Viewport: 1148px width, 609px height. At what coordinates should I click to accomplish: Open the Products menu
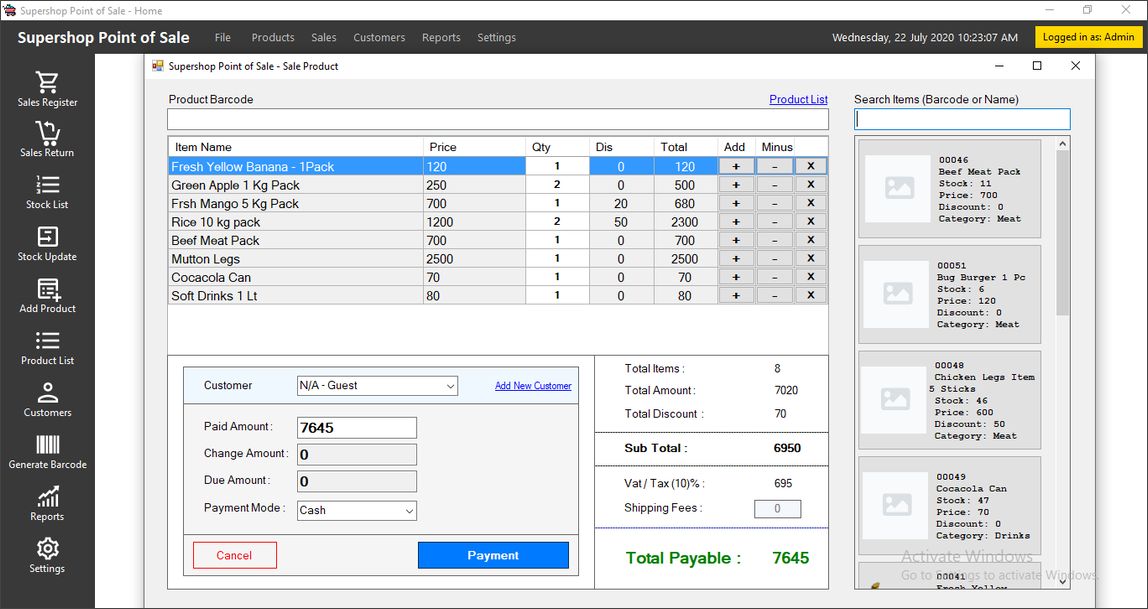click(273, 38)
